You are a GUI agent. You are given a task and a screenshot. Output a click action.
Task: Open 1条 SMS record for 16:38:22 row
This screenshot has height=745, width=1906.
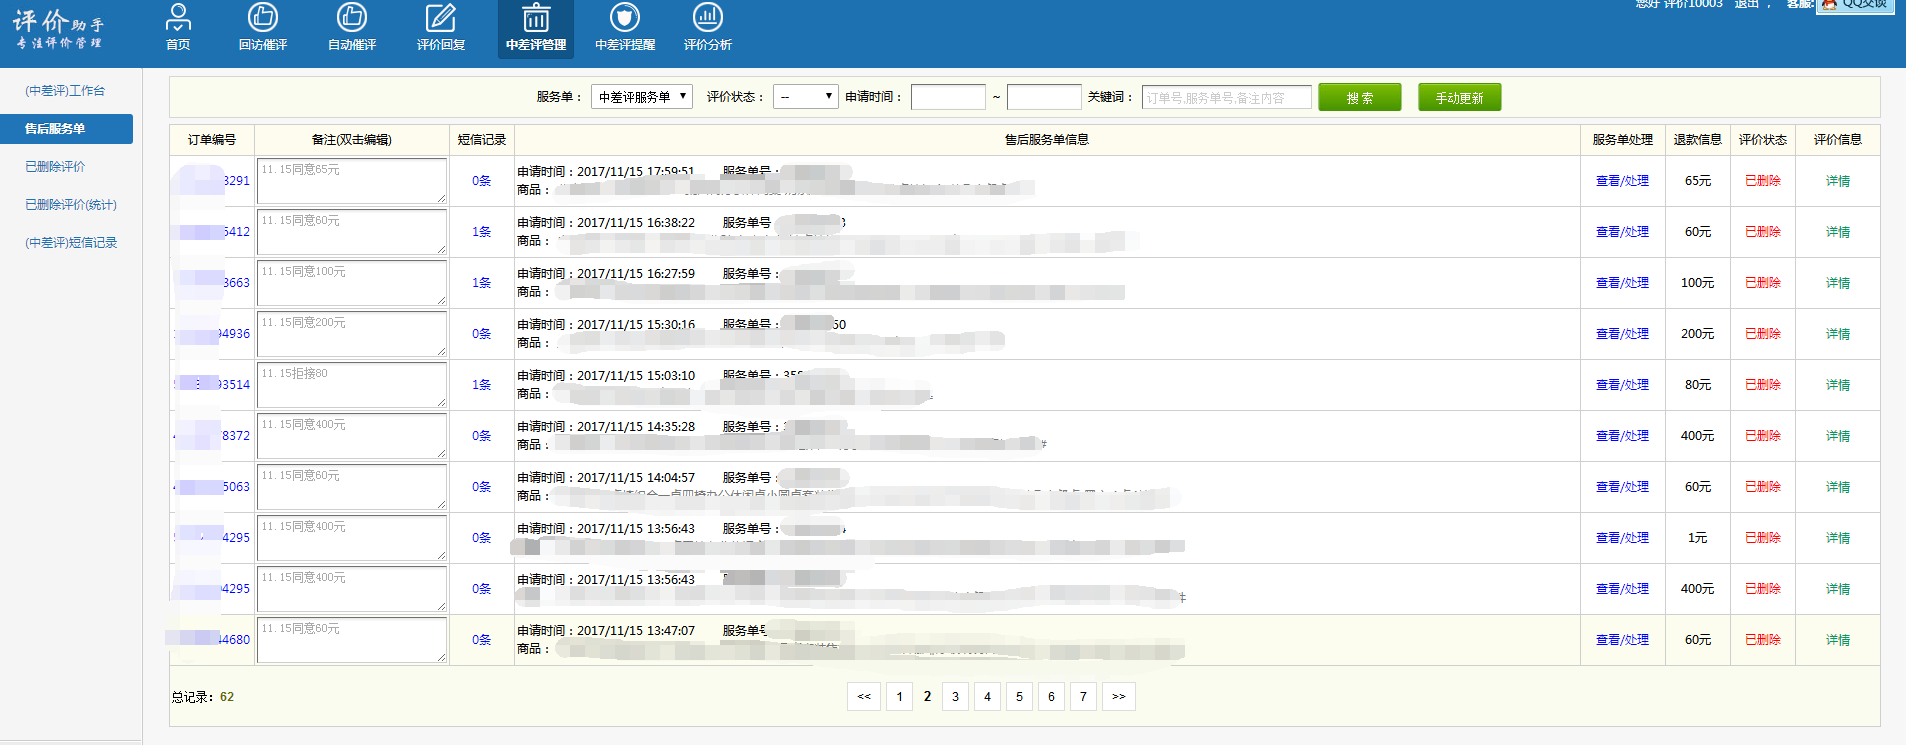[x=482, y=232]
